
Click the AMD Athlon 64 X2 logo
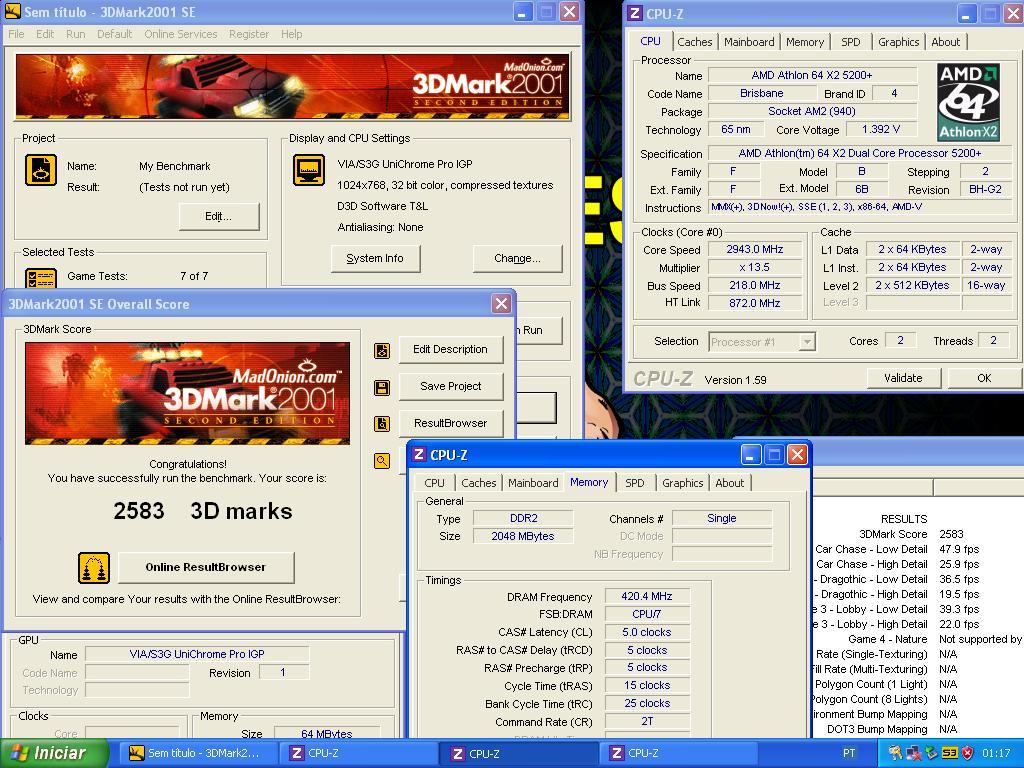968,102
